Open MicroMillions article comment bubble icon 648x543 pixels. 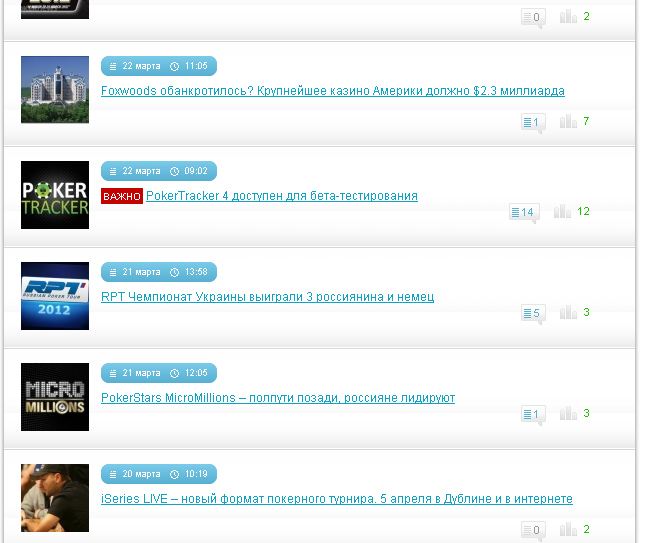click(x=533, y=414)
